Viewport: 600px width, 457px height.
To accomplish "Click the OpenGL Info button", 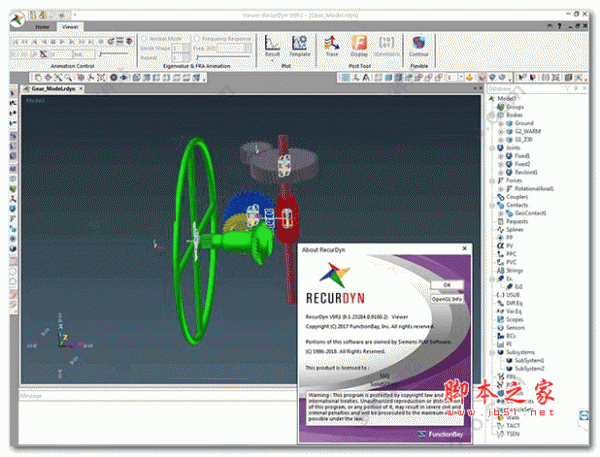I will click(447, 299).
